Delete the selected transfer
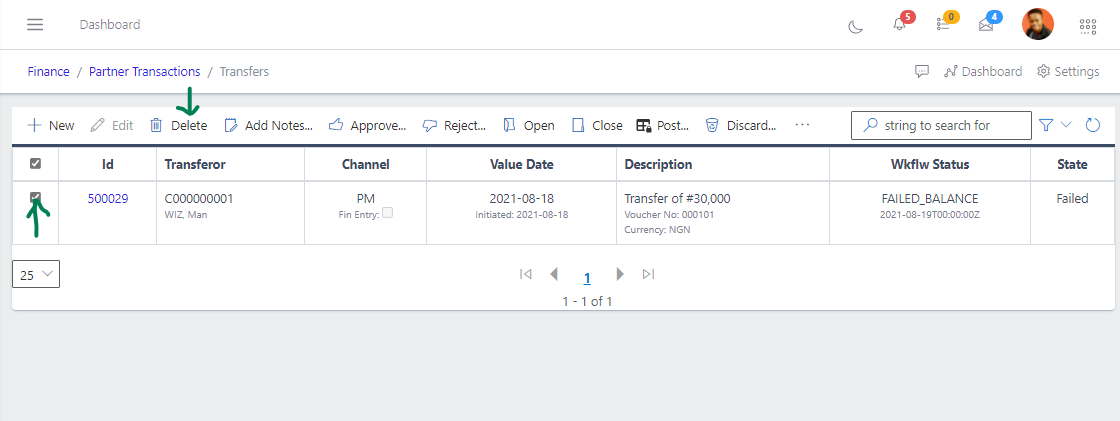 point(179,125)
